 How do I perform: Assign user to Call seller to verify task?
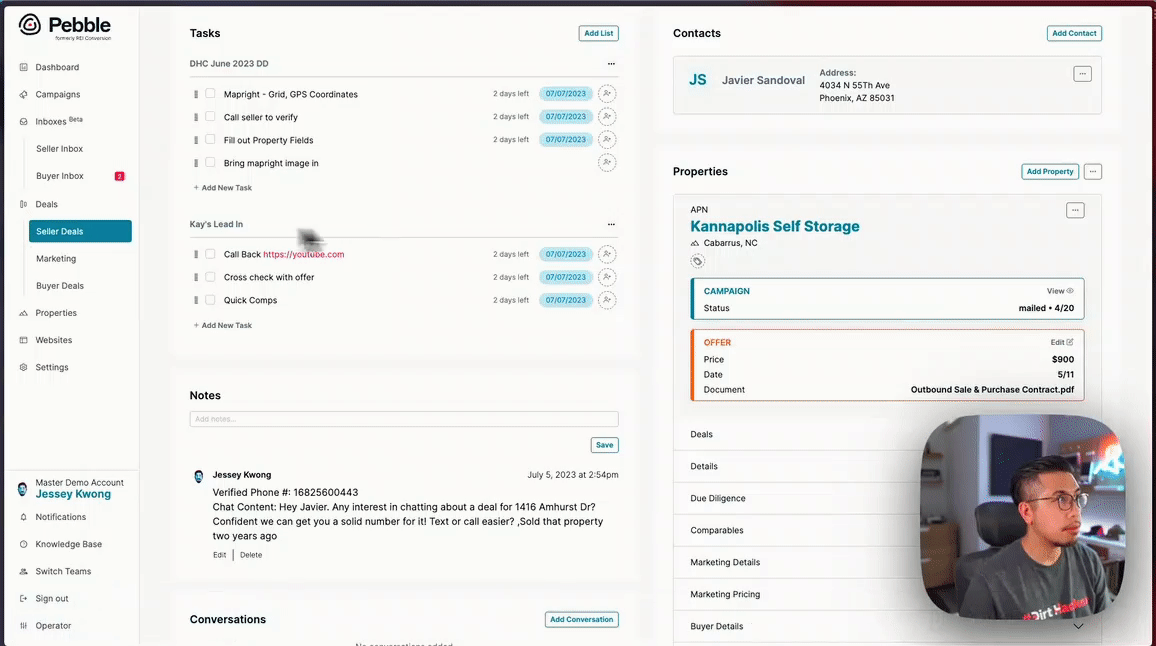pos(607,117)
